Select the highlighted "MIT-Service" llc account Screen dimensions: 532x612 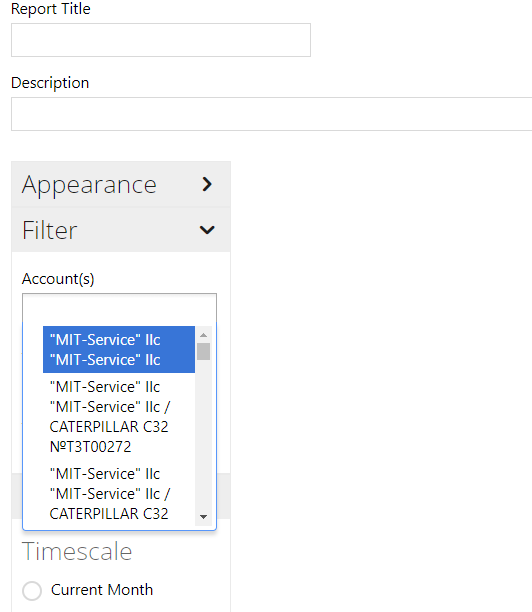119,349
